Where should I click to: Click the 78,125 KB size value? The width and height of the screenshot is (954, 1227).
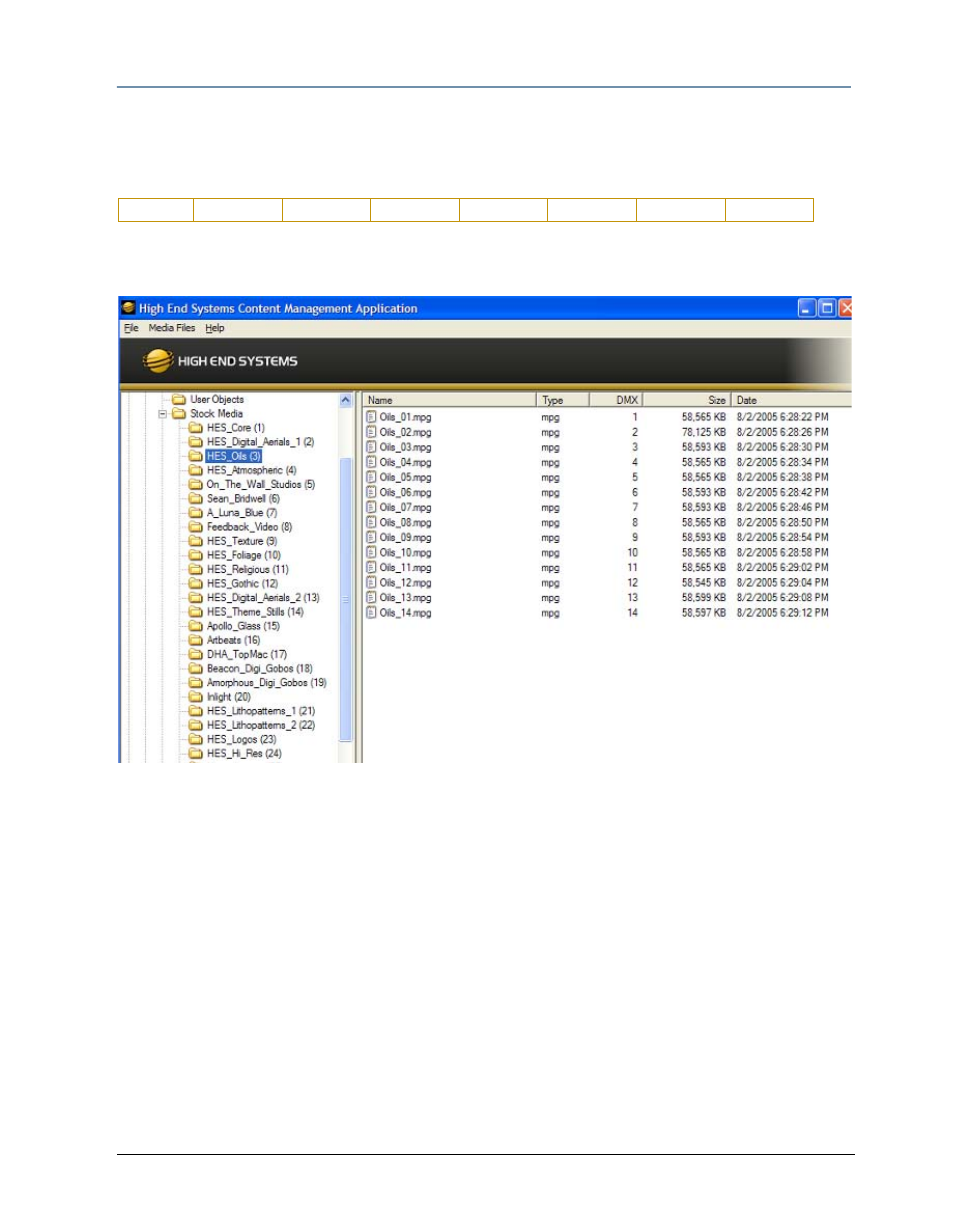pyautogui.click(x=704, y=432)
